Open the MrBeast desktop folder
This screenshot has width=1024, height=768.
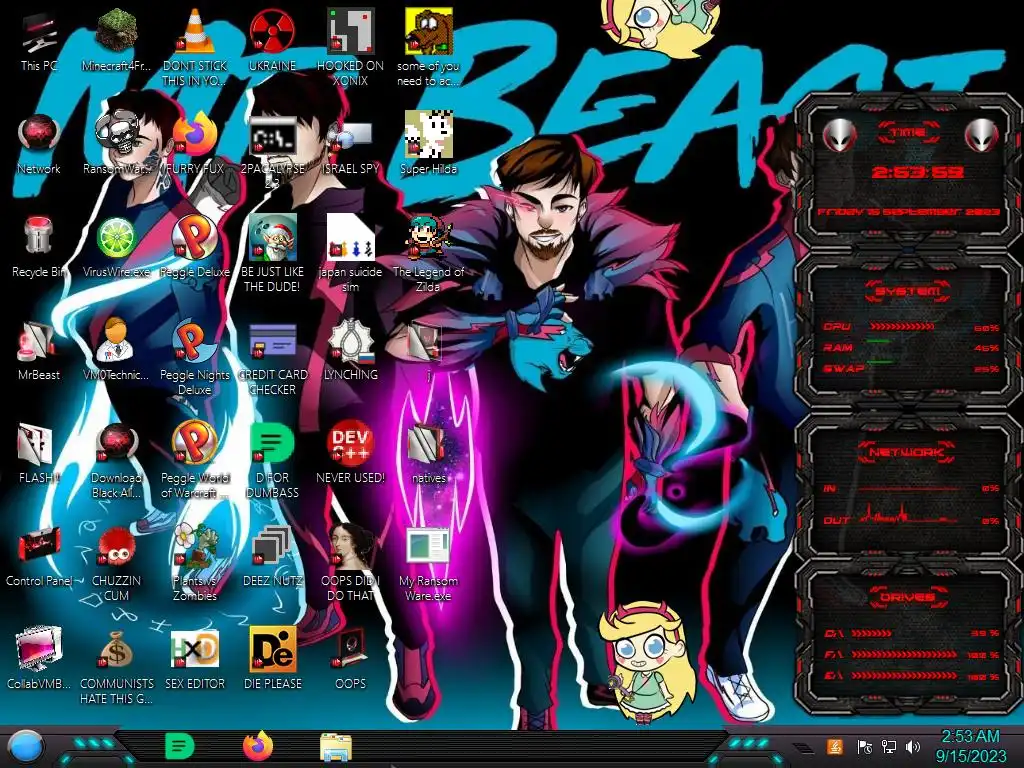click(37, 341)
